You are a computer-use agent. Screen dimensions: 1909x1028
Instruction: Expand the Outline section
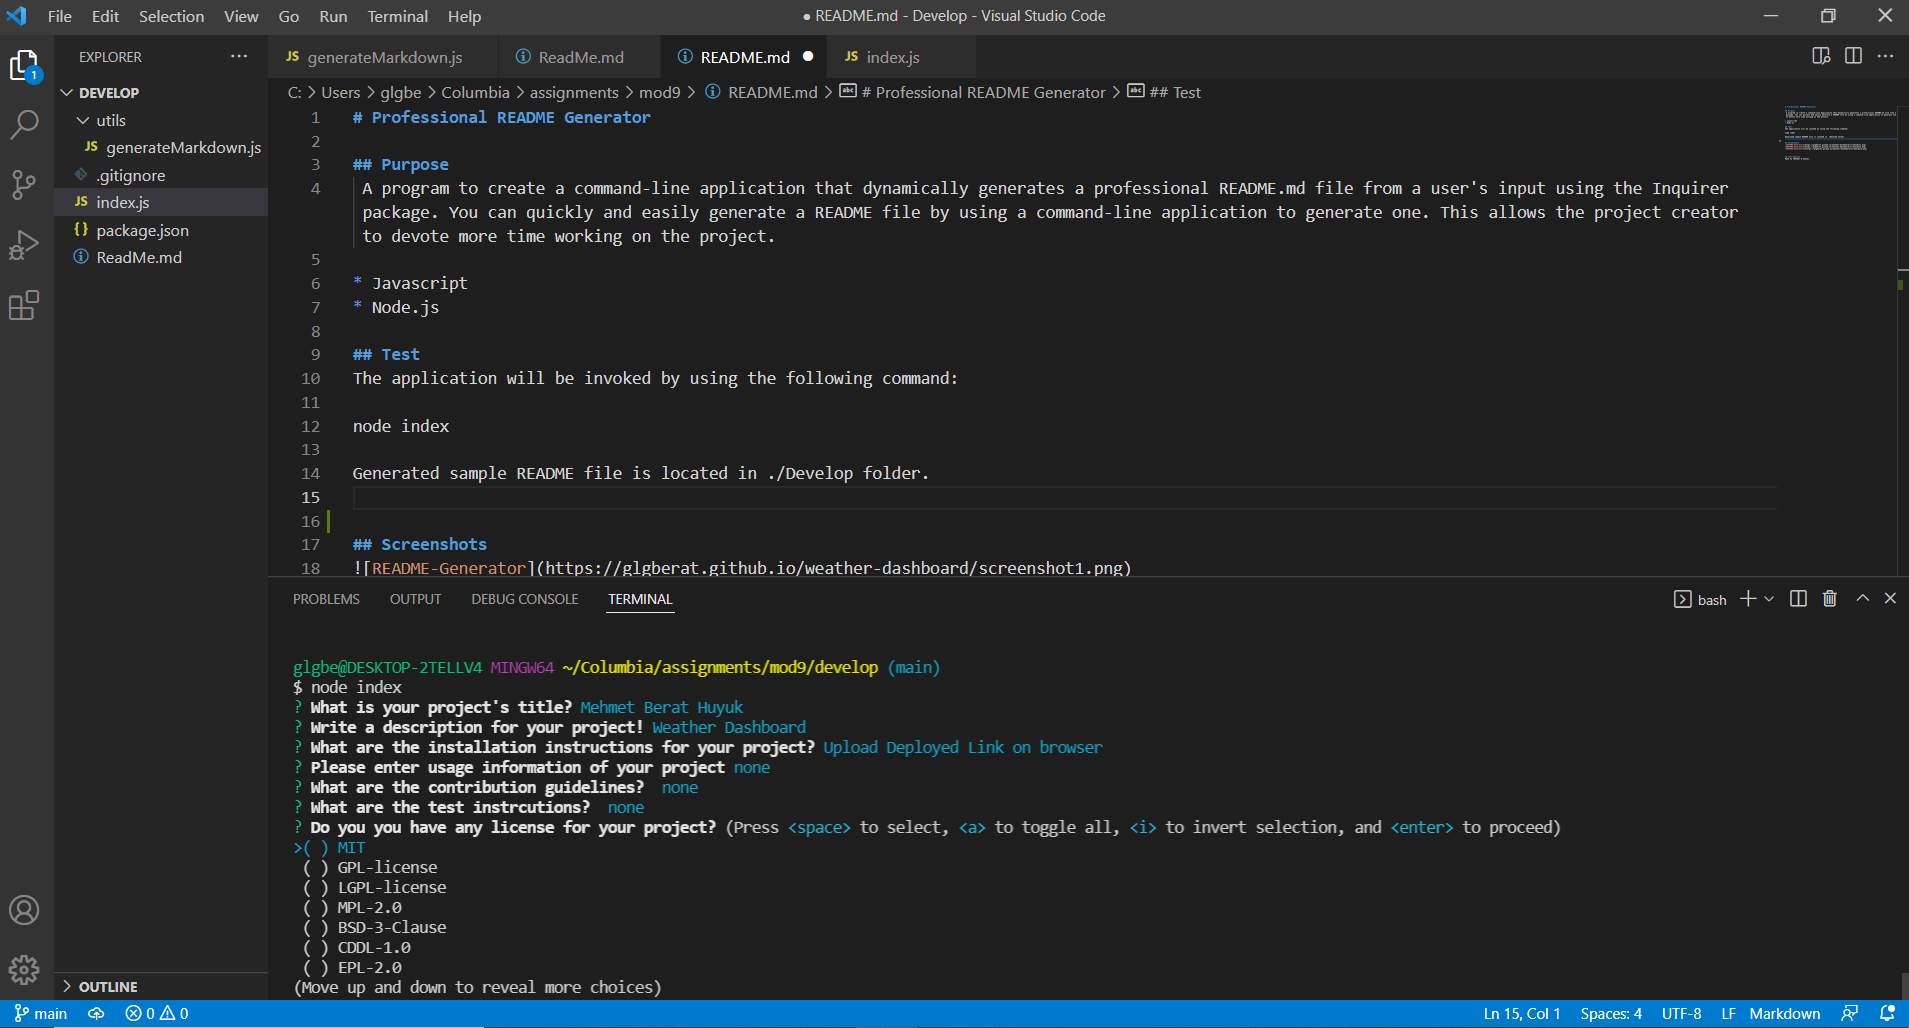coord(108,987)
